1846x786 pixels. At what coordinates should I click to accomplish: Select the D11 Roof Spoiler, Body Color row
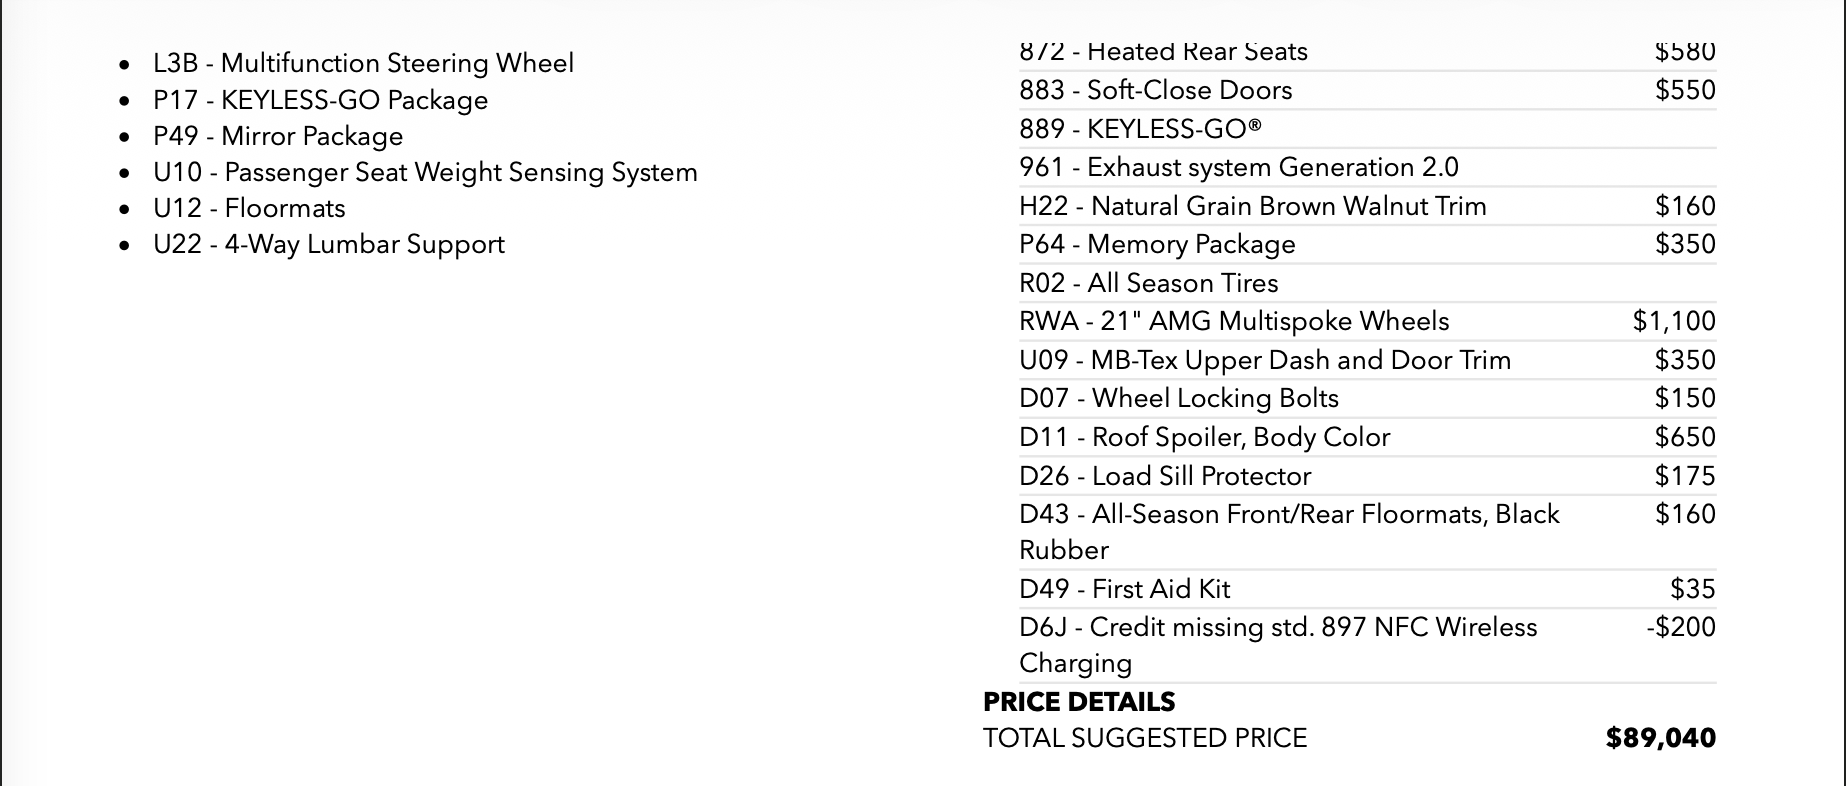coord(1367,437)
